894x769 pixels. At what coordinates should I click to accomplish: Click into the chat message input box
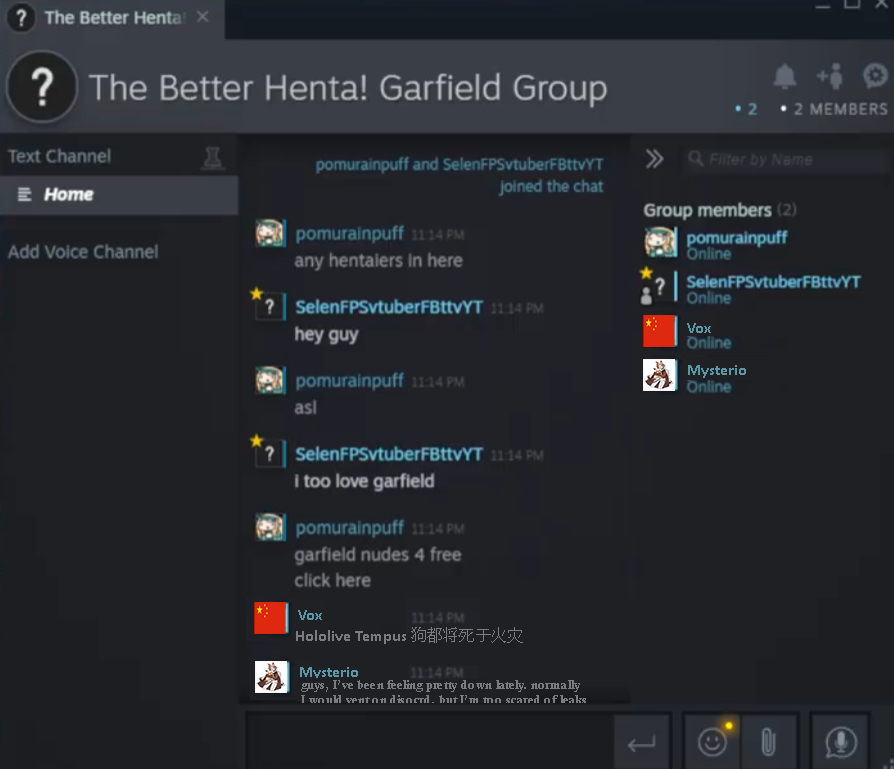430,742
